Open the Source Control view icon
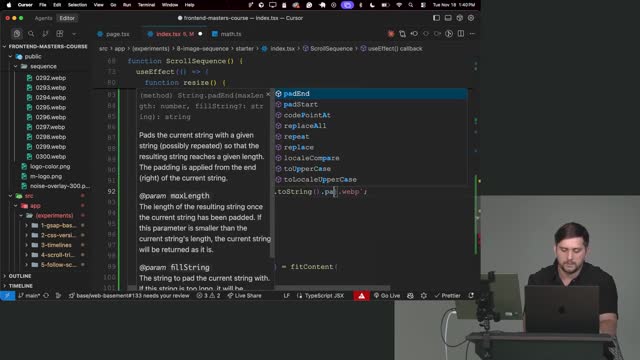 click(x=45, y=34)
